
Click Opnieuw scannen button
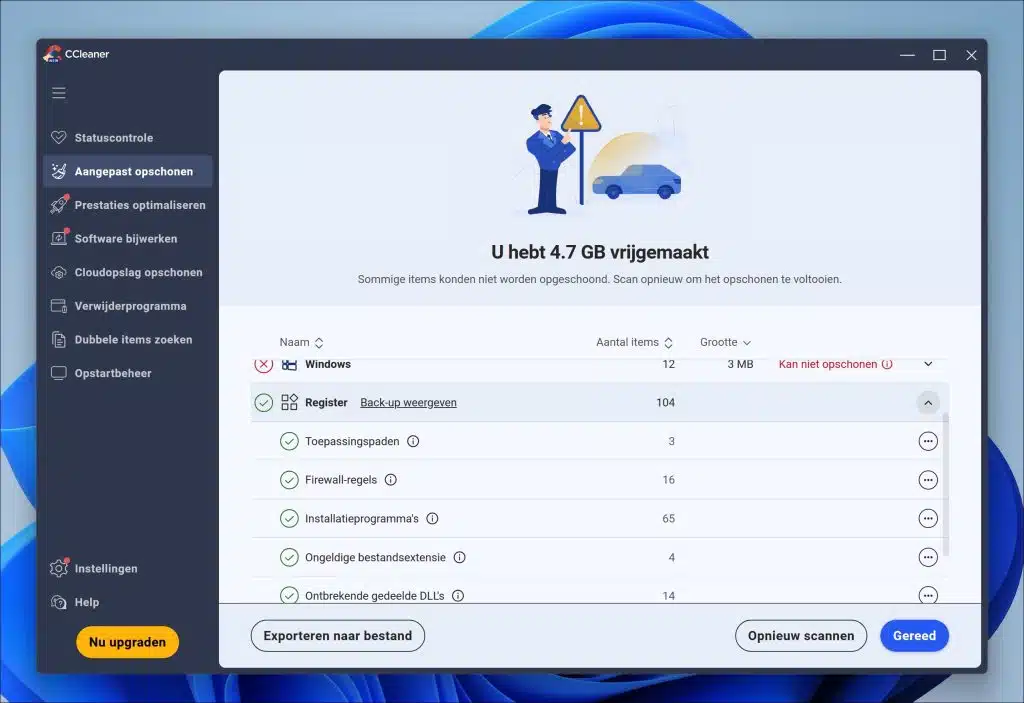801,636
